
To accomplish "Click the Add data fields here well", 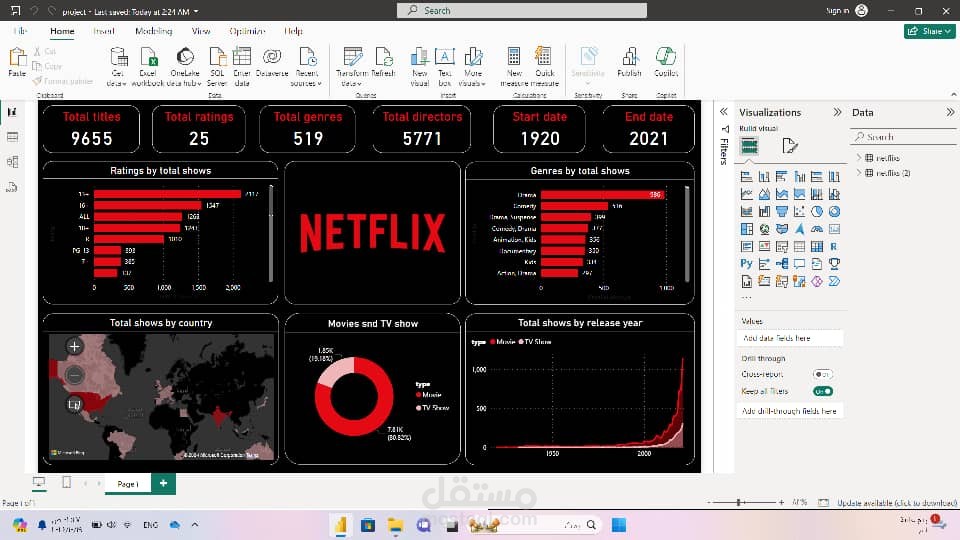I will pos(790,338).
